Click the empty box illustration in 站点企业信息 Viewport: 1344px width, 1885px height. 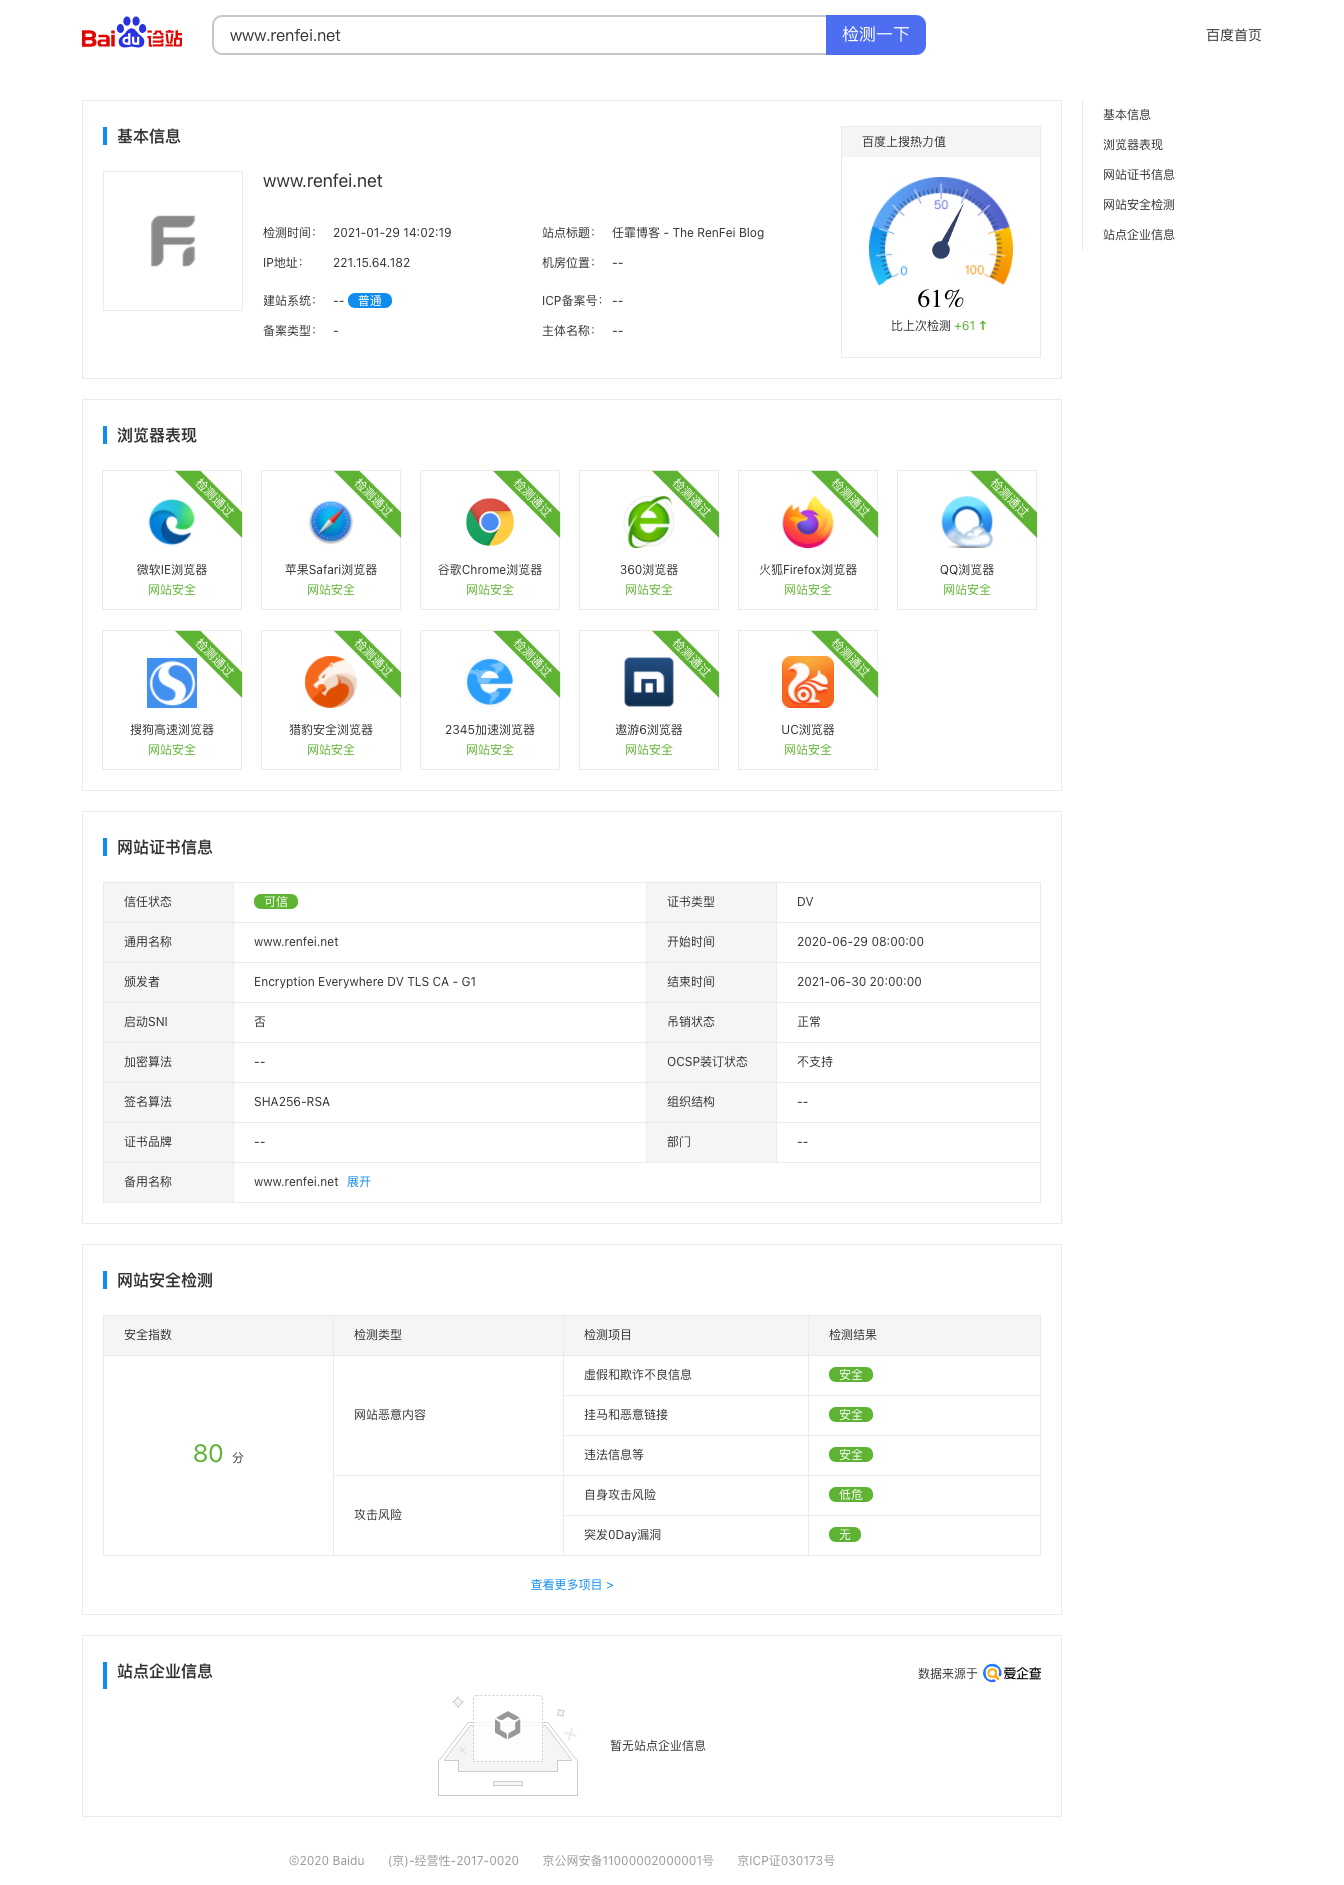(x=508, y=1745)
